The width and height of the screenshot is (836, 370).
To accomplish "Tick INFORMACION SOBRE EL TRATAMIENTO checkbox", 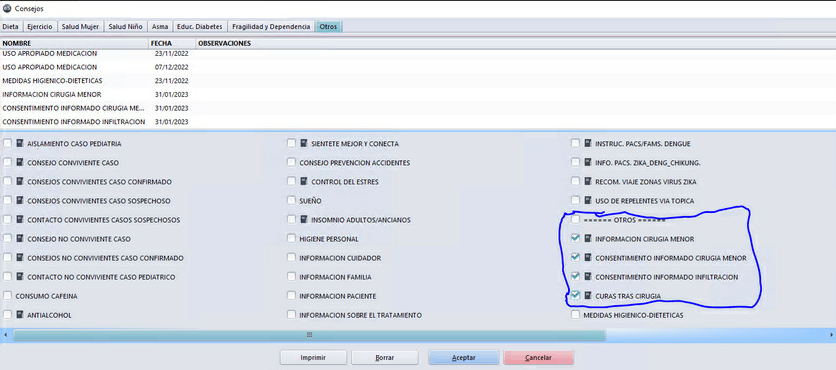I will click(x=291, y=315).
